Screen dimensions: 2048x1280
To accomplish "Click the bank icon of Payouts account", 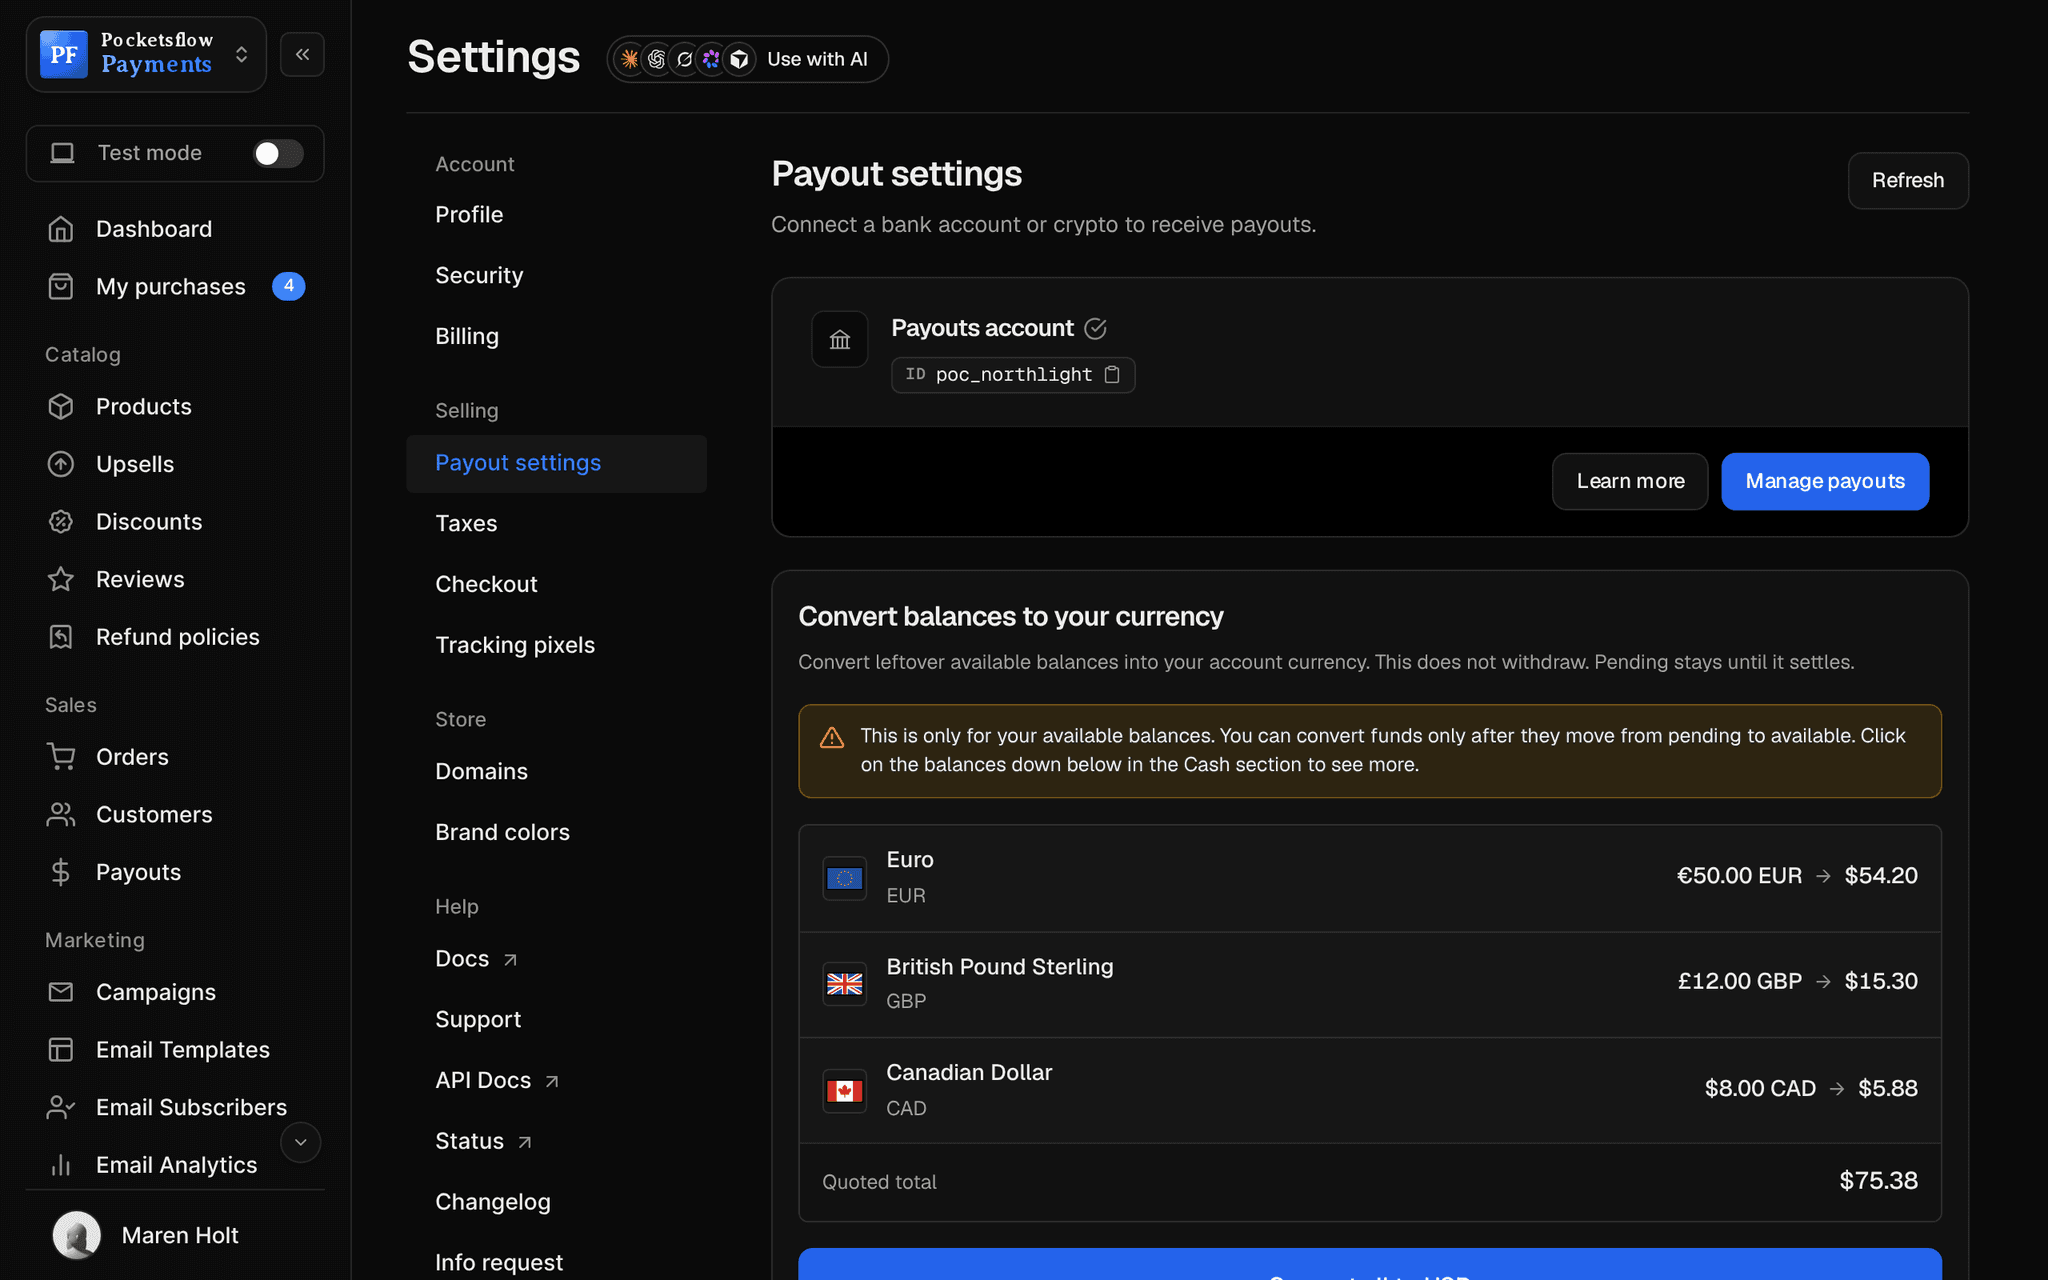I will point(840,340).
